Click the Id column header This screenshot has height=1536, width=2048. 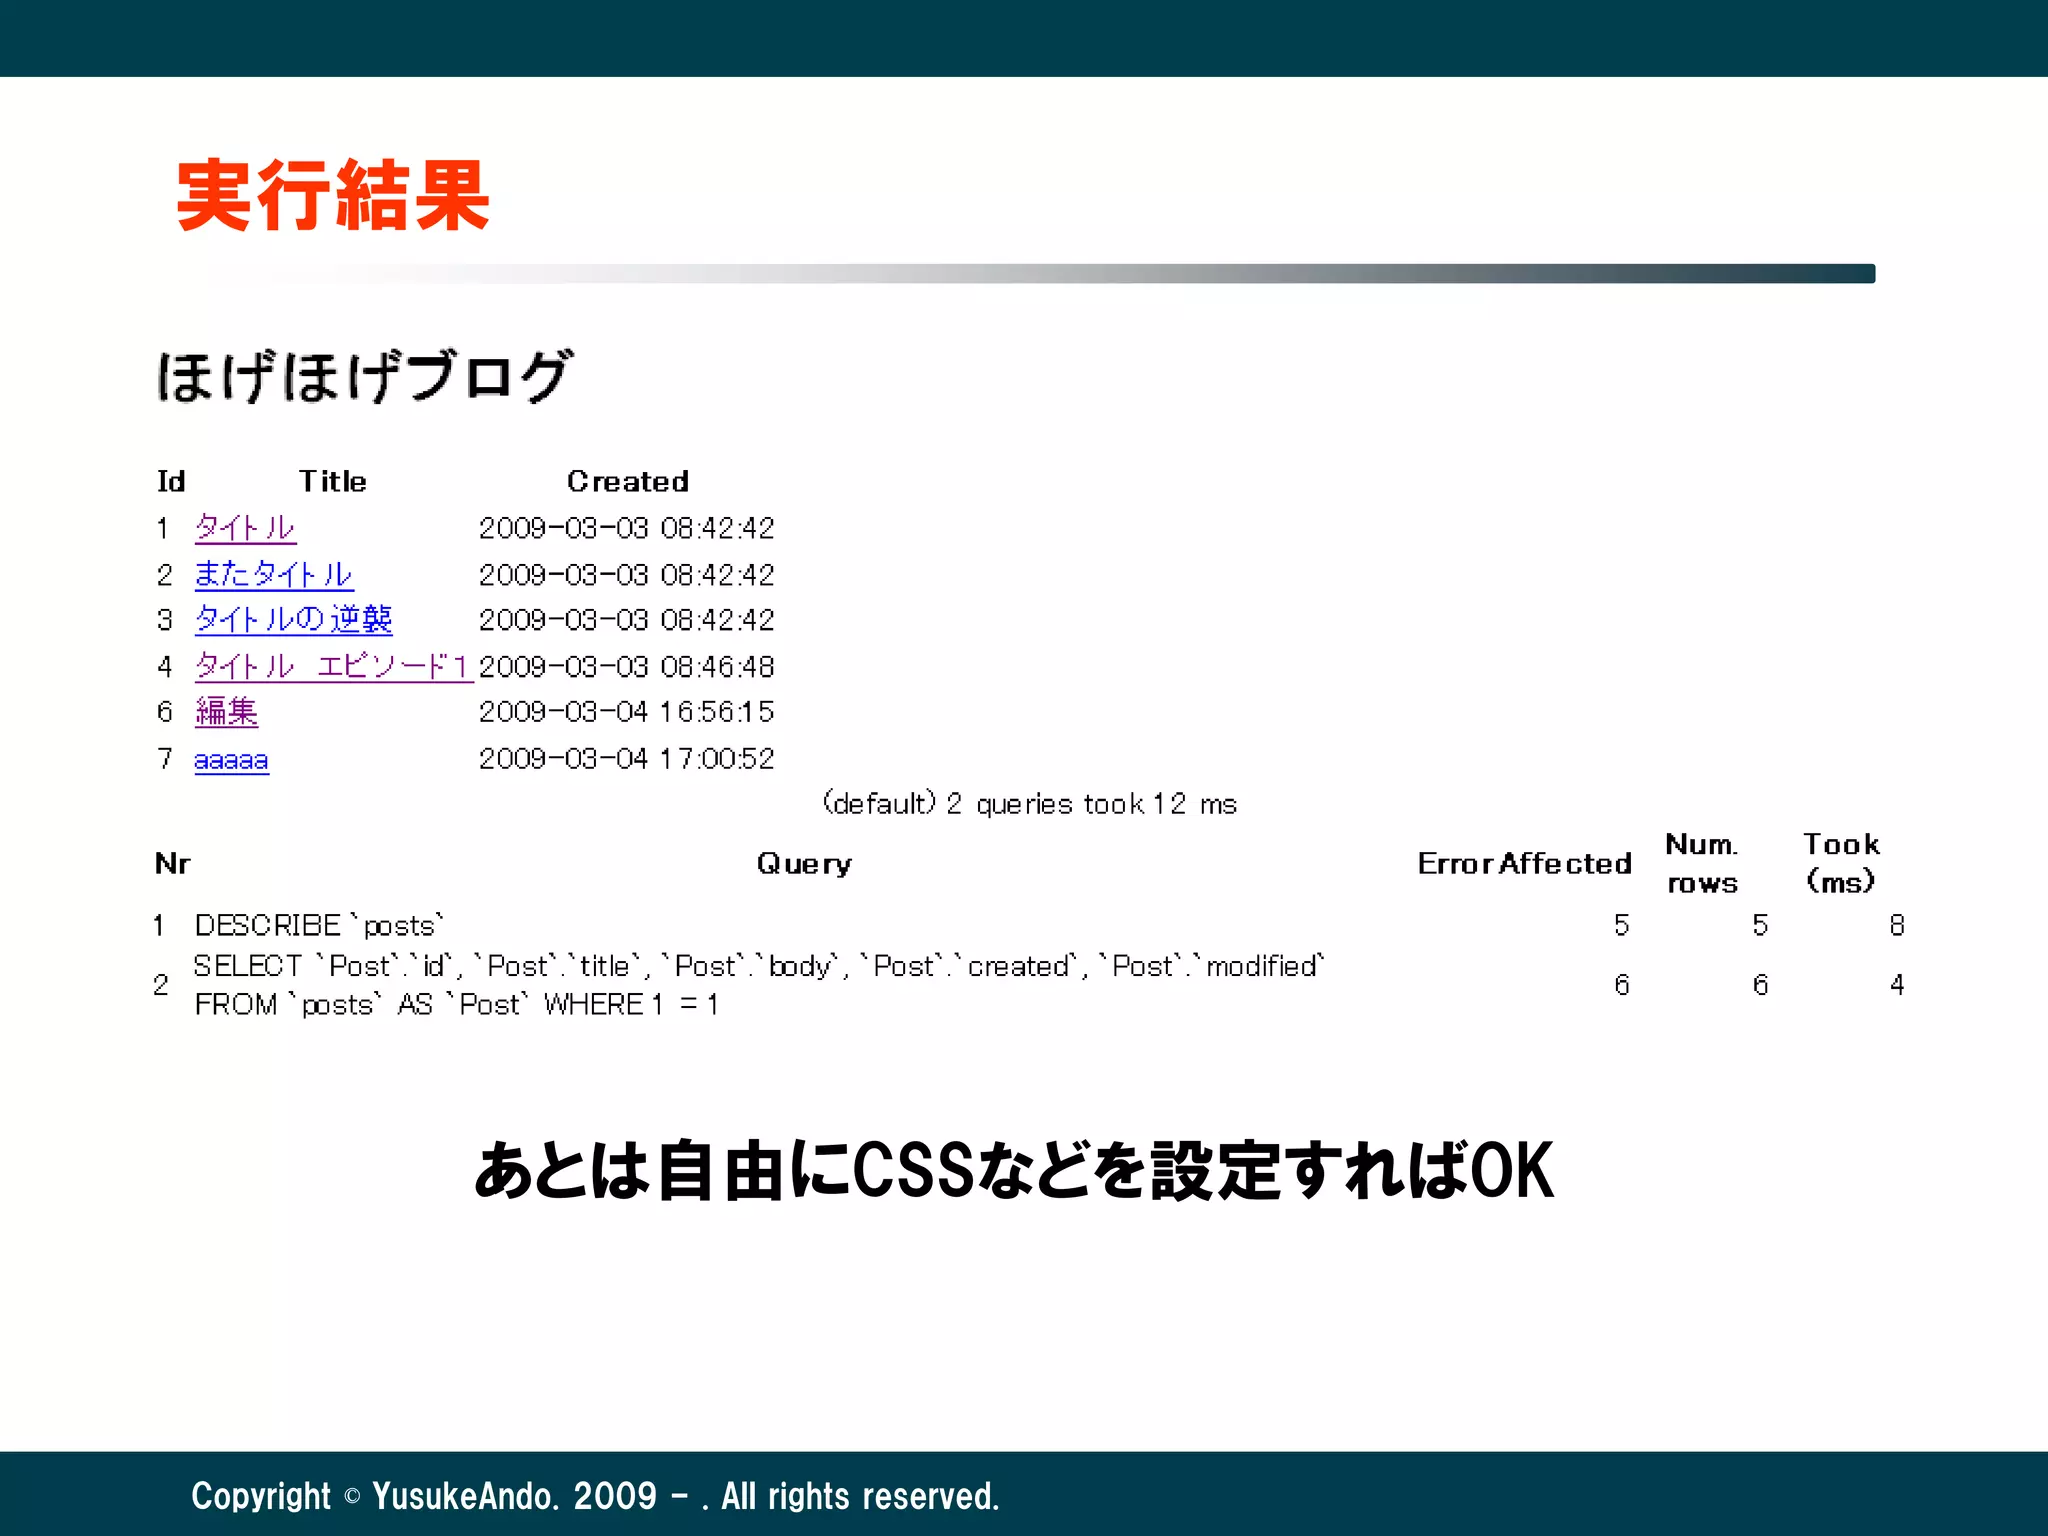171,481
